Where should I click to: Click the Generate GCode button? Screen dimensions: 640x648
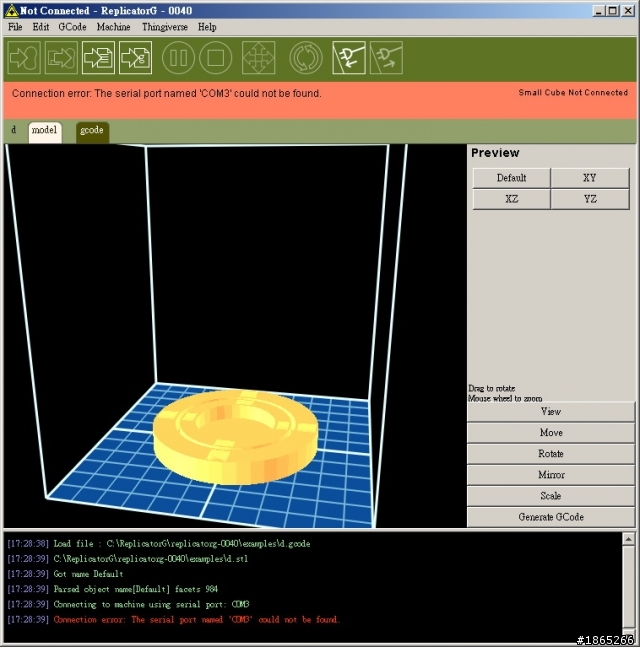(x=551, y=517)
